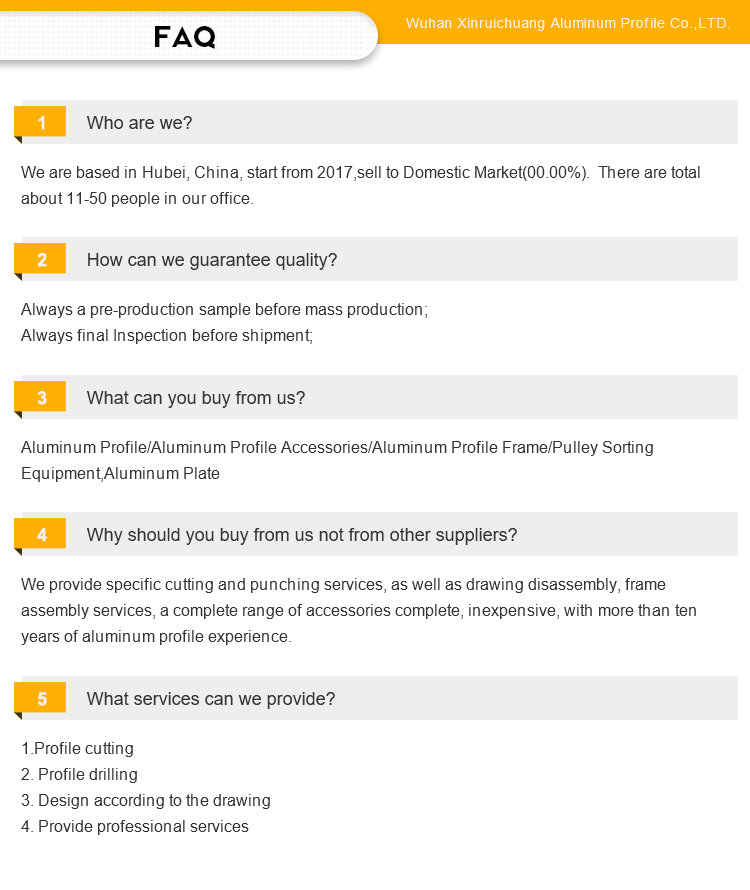Click the cutting and punching services paragraph
750x890 pixels.
click(x=359, y=610)
